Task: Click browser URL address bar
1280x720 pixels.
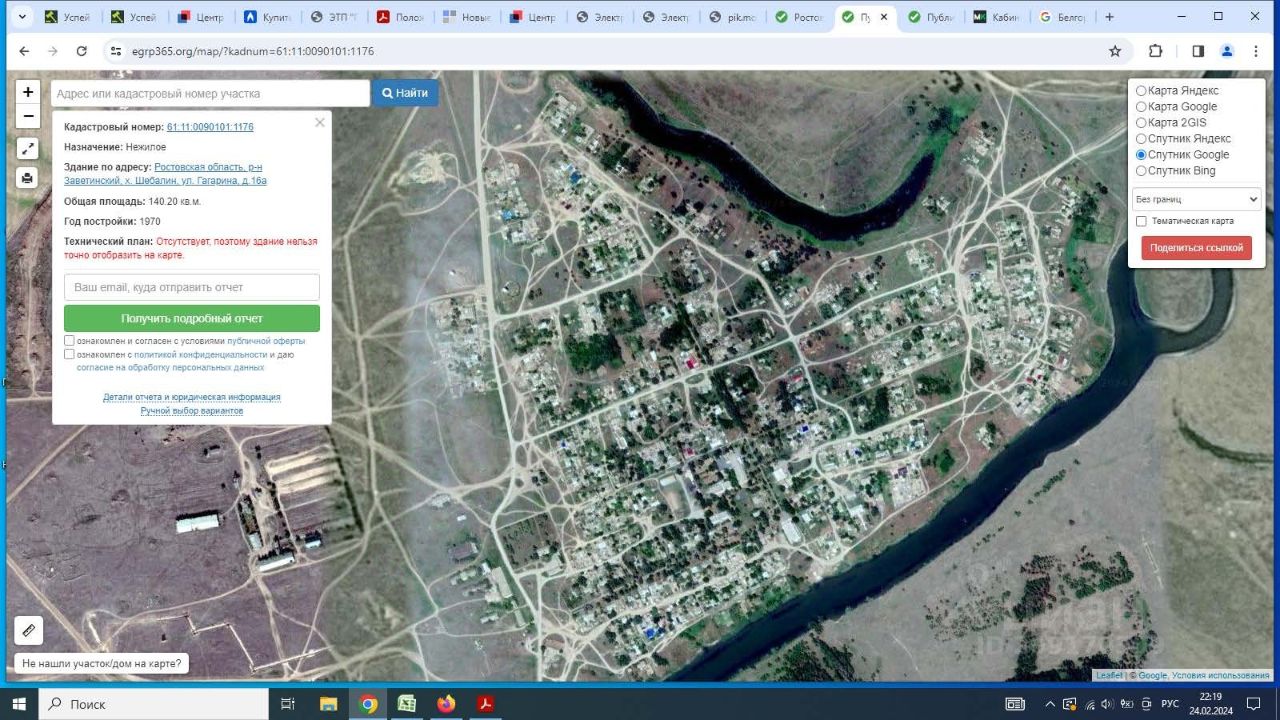Action: coord(610,51)
